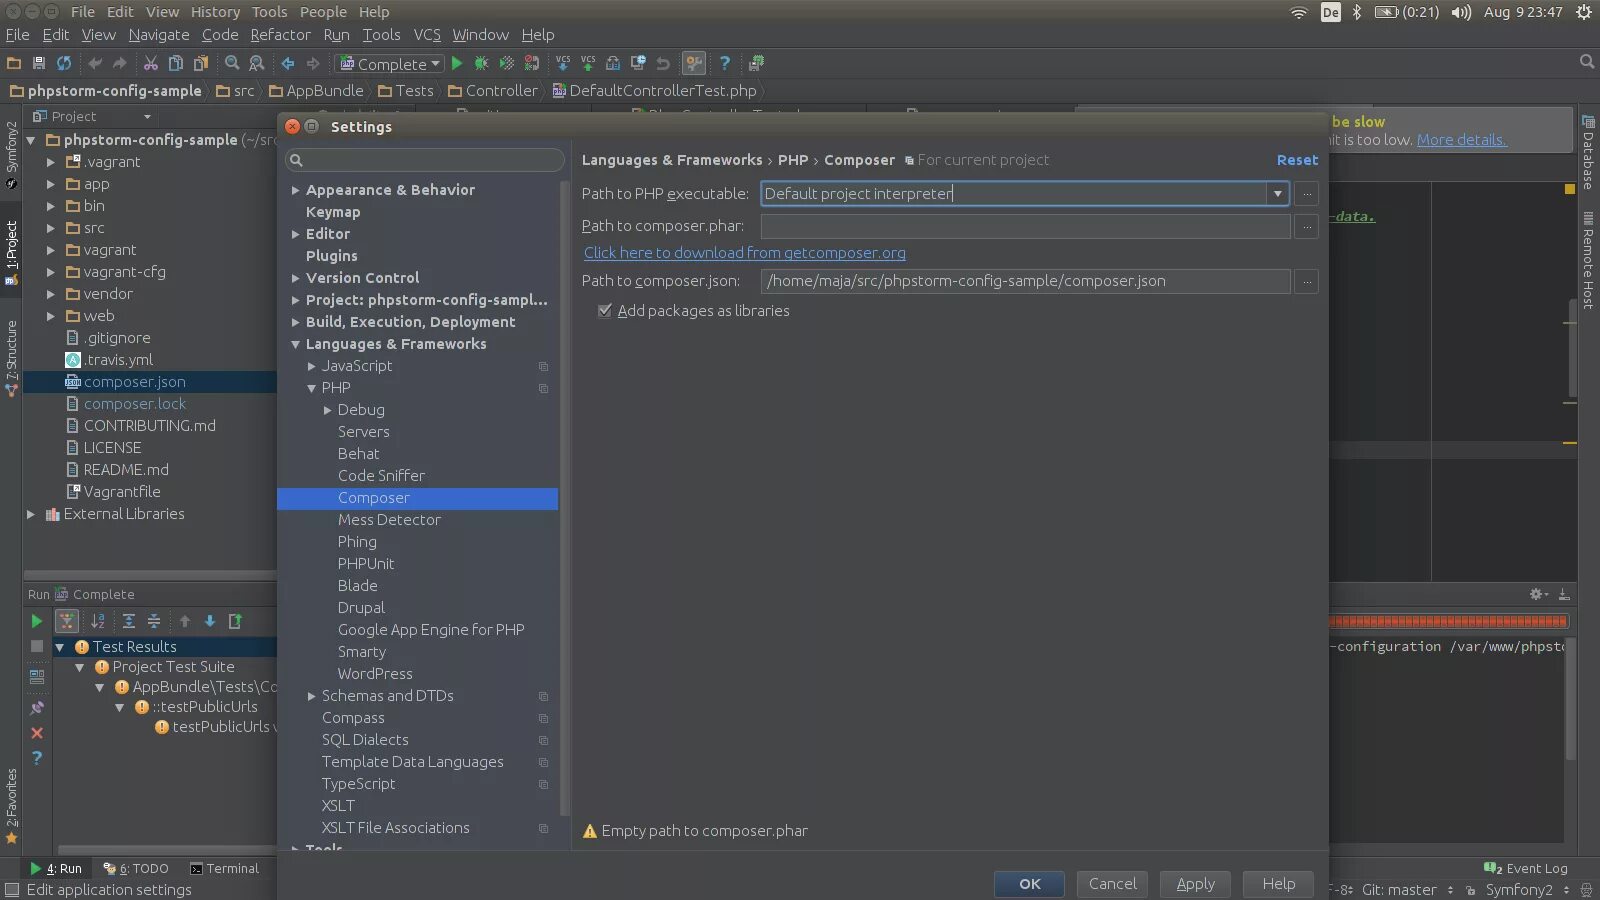Click the Help button in Settings dialog
Image resolution: width=1600 pixels, height=900 pixels.
[x=1278, y=884]
